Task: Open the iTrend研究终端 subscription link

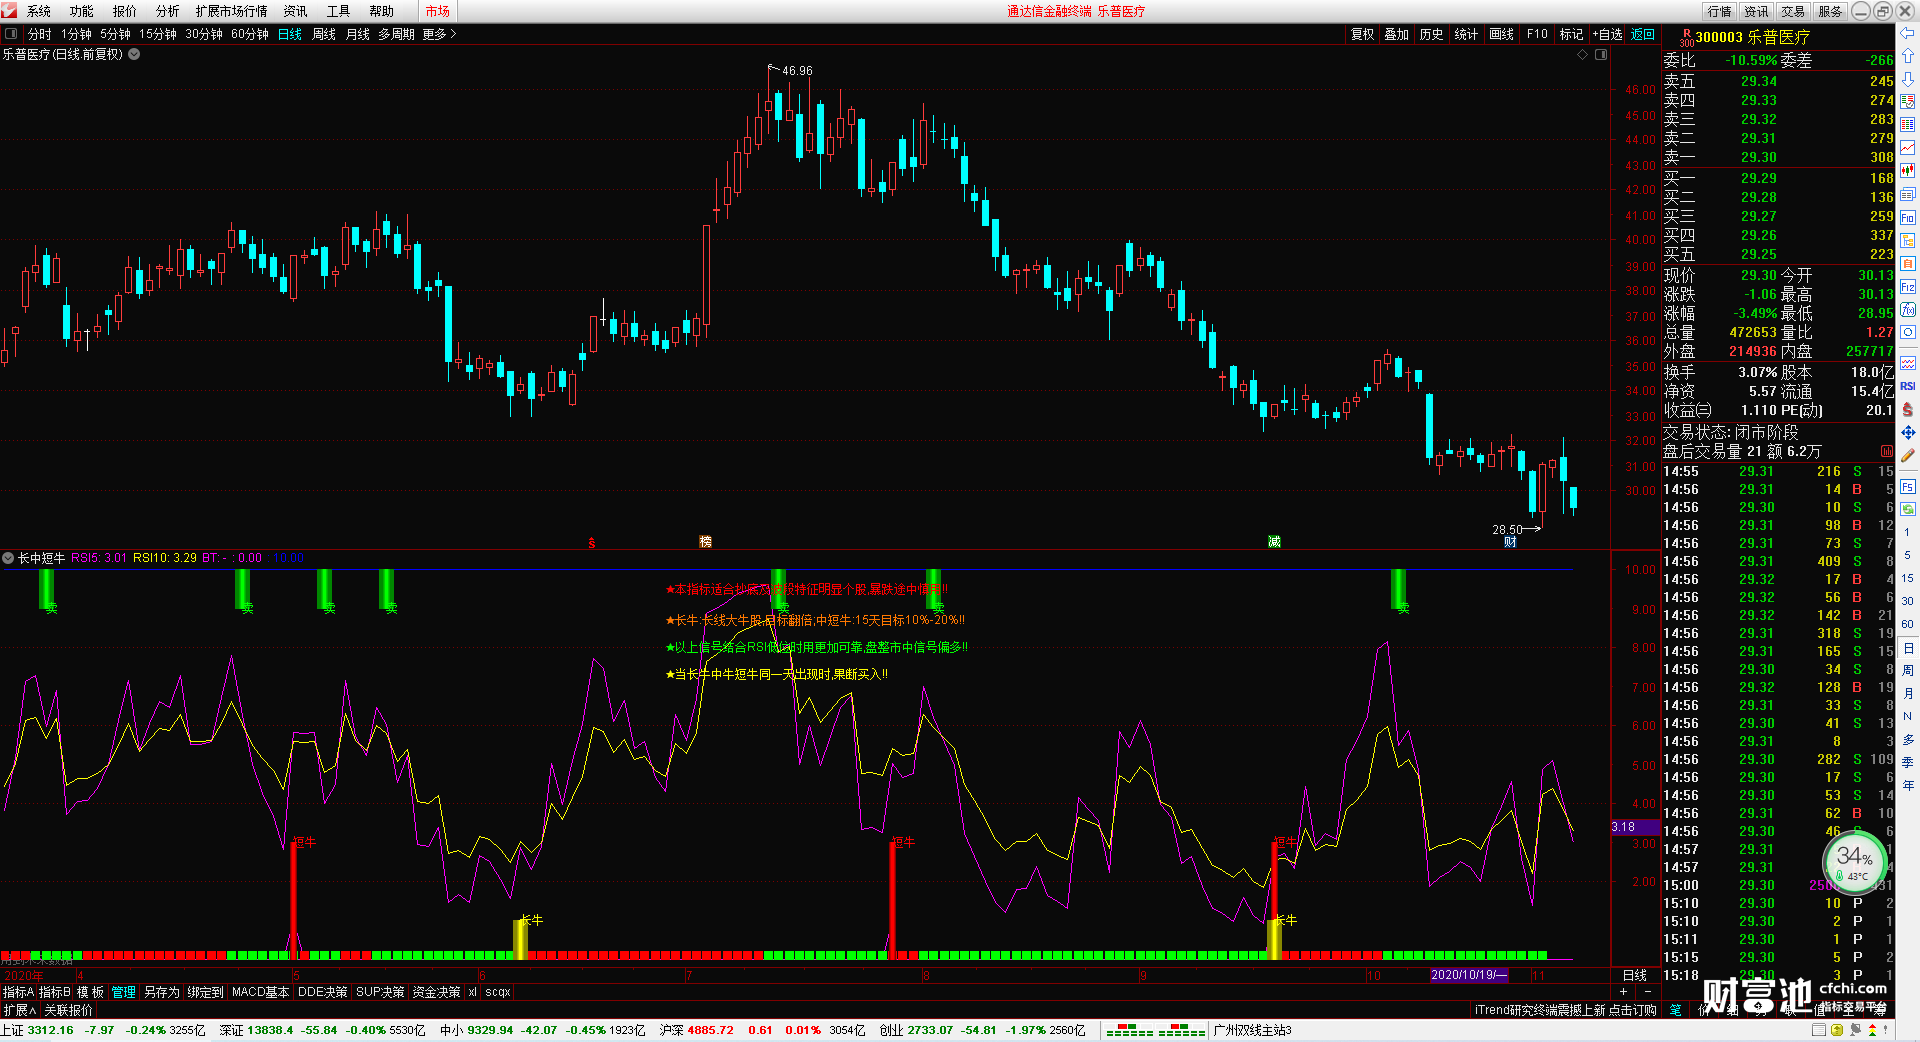Action: (x=1566, y=1010)
